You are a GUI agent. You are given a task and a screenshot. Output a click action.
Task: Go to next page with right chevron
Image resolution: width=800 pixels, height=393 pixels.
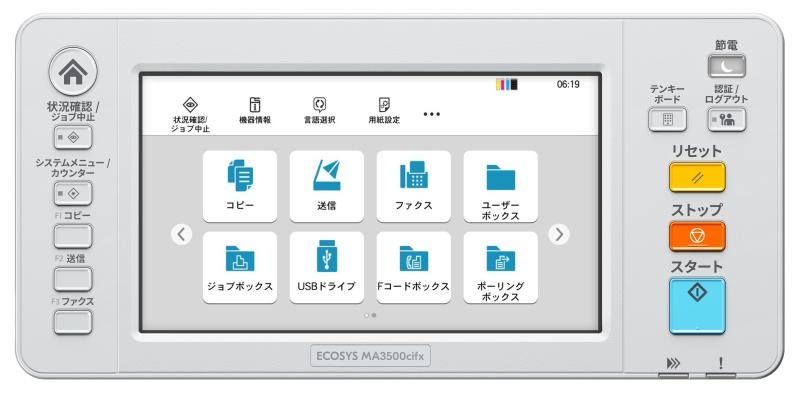click(559, 234)
